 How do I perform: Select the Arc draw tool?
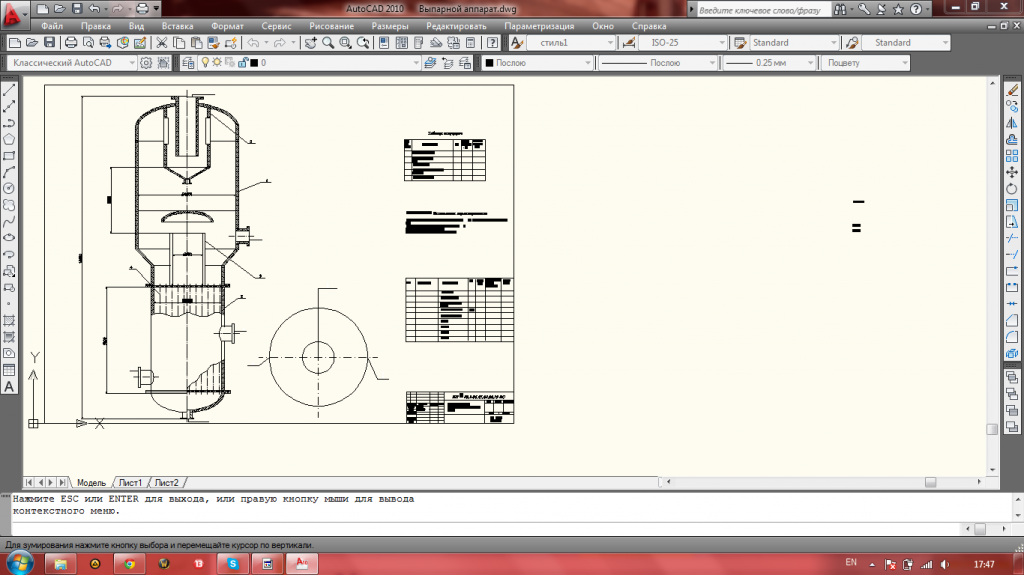pyautogui.click(x=9, y=172)
